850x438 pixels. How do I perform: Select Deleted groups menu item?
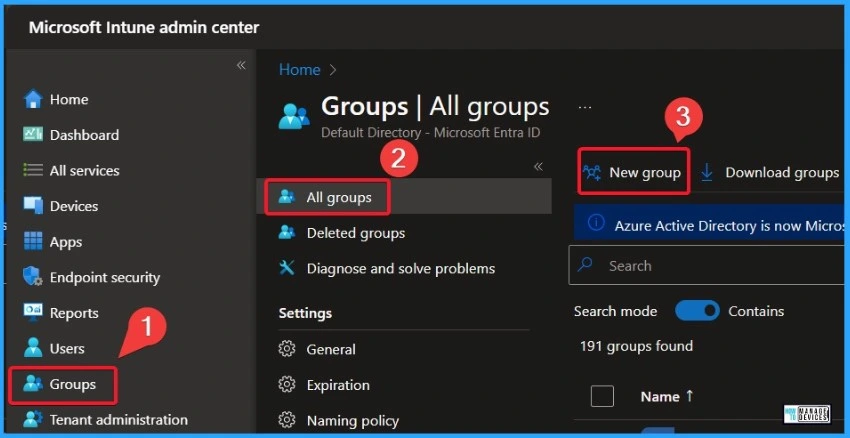pos(356,233)
